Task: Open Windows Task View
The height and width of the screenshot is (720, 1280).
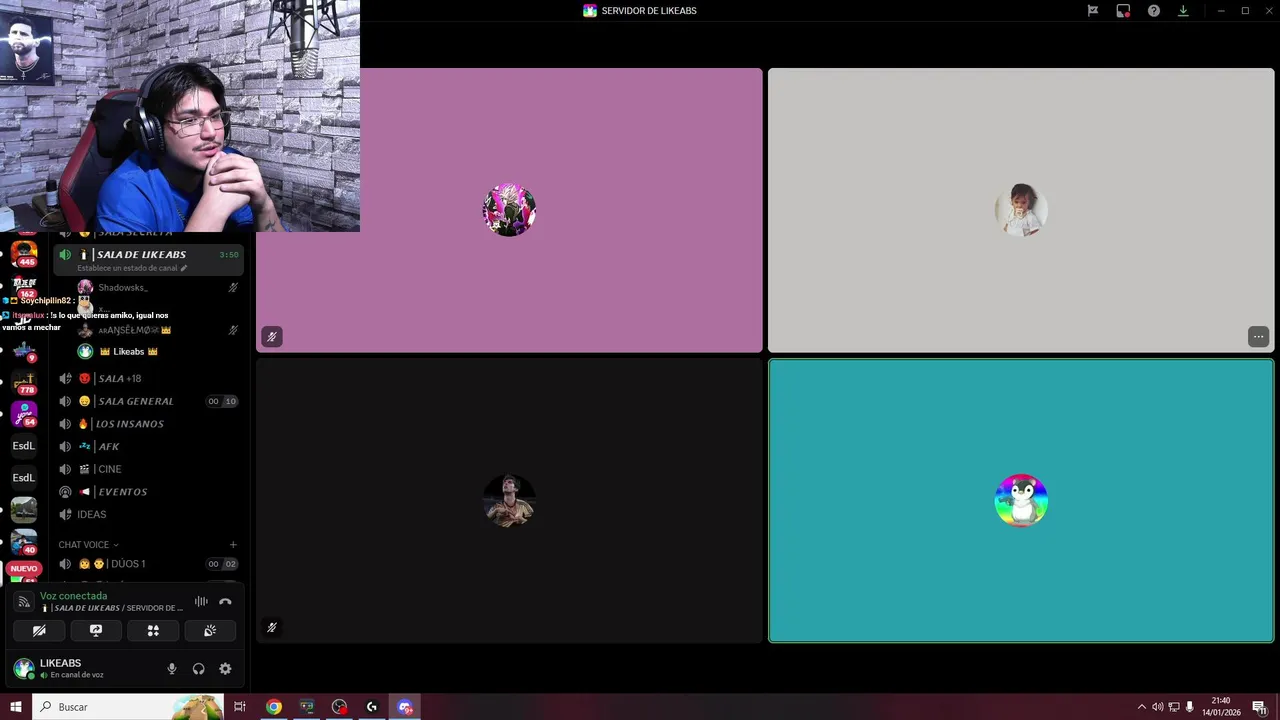Action: pos(240,707)
